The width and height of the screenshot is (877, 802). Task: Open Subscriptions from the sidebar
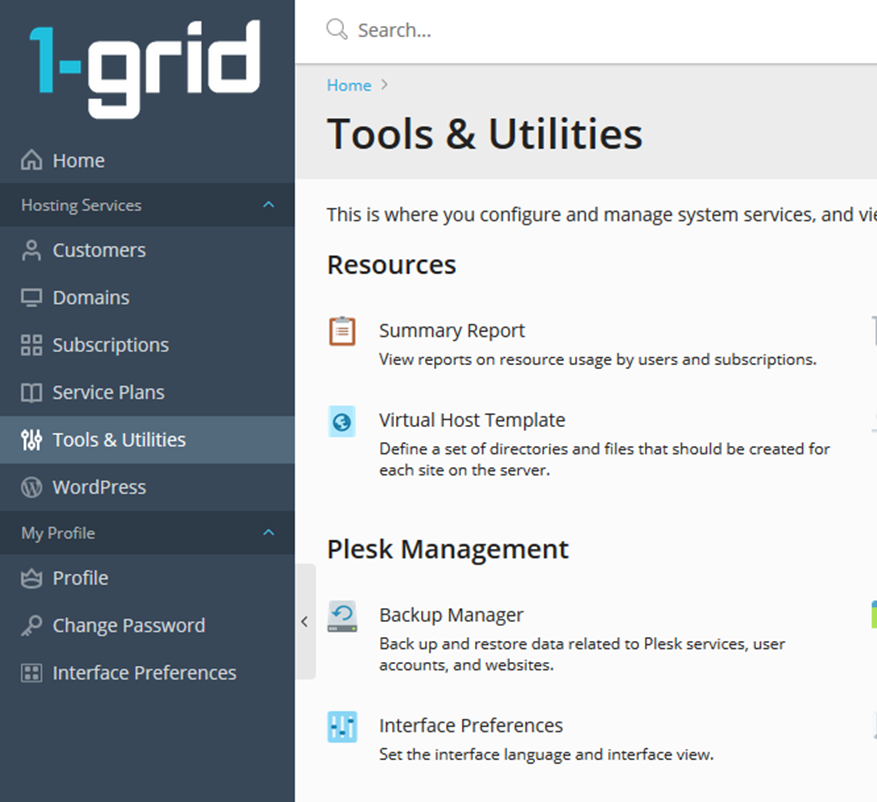point(147,345)
